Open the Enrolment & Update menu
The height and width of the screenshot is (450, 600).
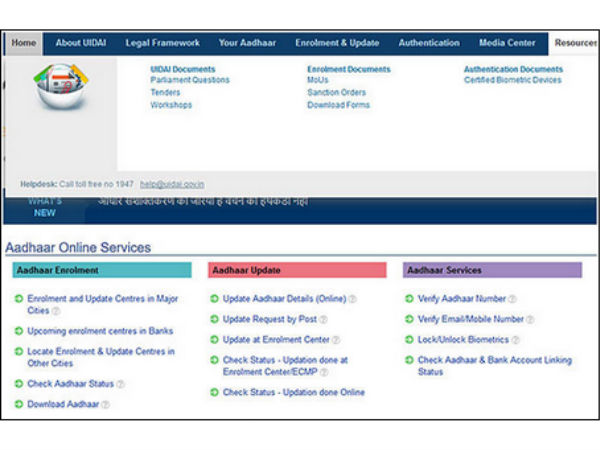point(337,43)
